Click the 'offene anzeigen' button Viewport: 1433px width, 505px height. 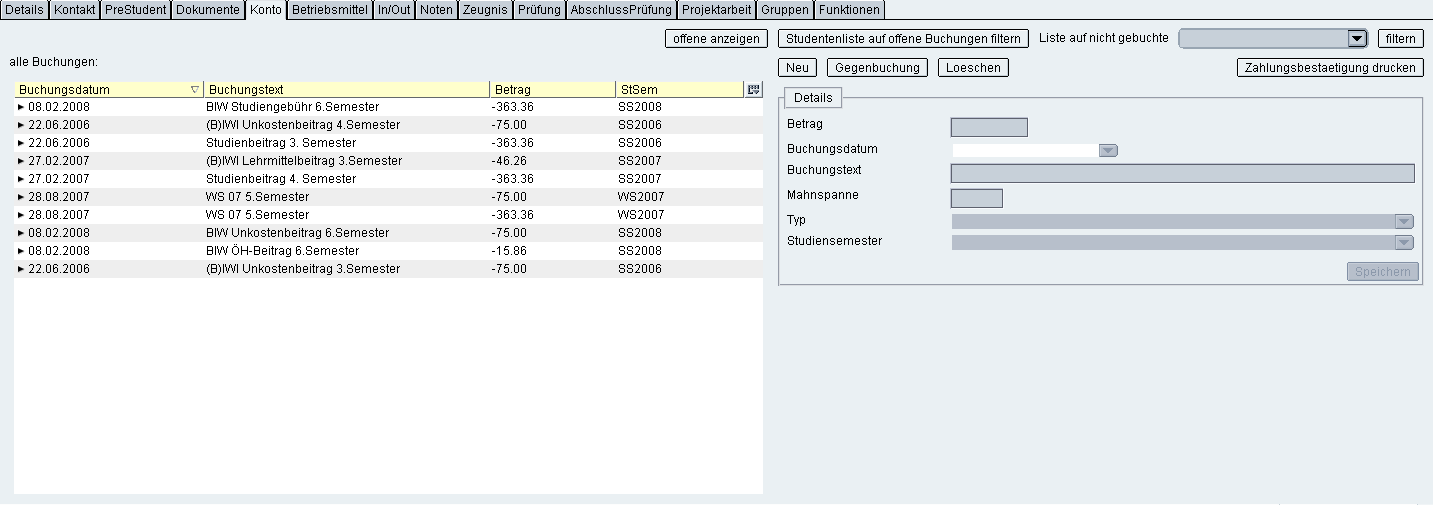[x=715, y=39]
